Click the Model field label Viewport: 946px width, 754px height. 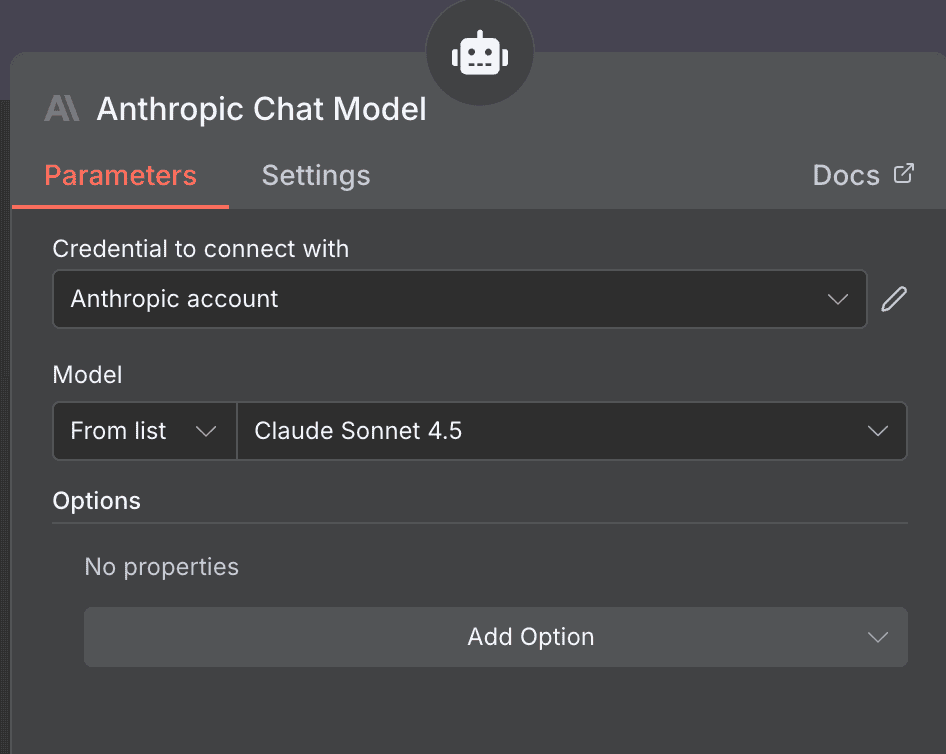tap(87, 375)
